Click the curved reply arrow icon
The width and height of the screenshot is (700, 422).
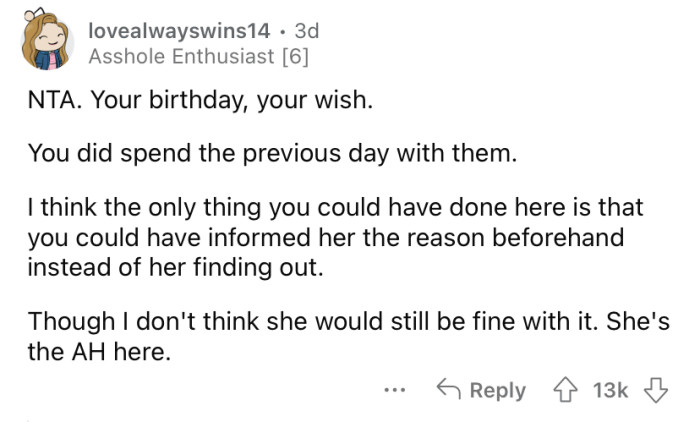coord(450,390)
